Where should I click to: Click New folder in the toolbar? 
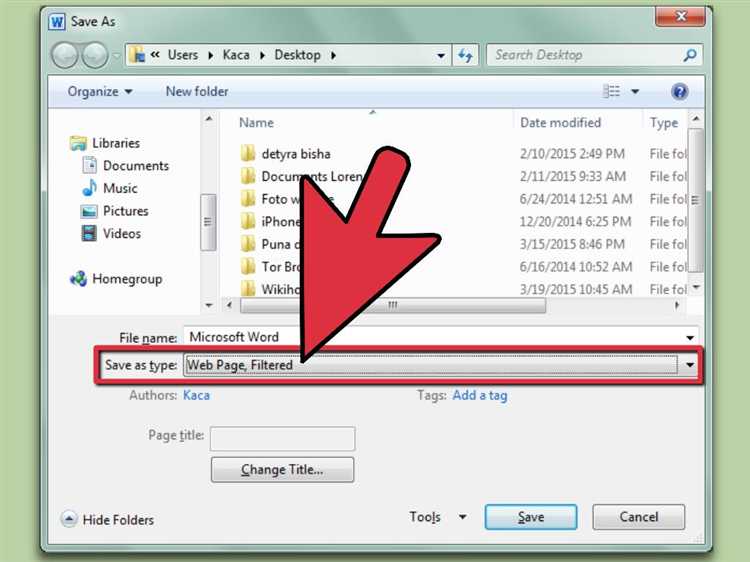tap(197, 91)
